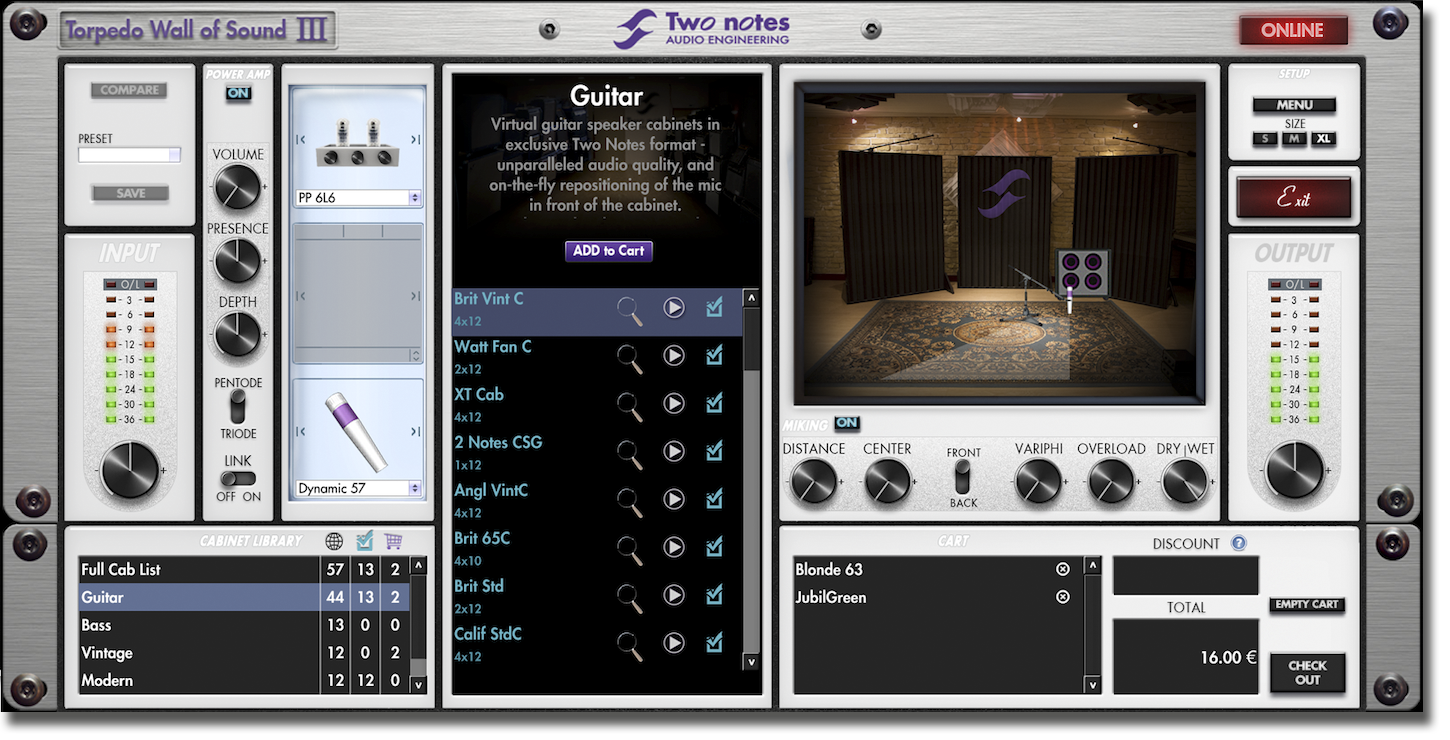Click the checkmark column icon in Cabinet Library
The width and height of the screenshot is (1450, 740).
point(364,541)
